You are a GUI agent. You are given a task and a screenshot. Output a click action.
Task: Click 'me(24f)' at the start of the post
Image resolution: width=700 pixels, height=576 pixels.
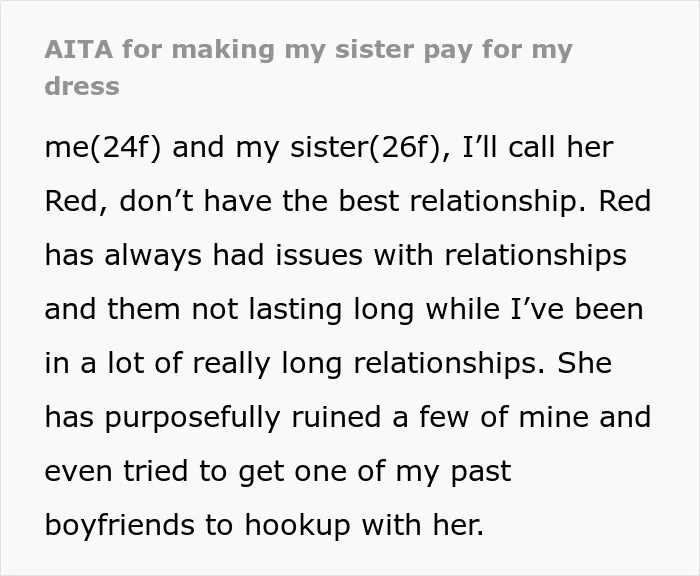[103, 148]
